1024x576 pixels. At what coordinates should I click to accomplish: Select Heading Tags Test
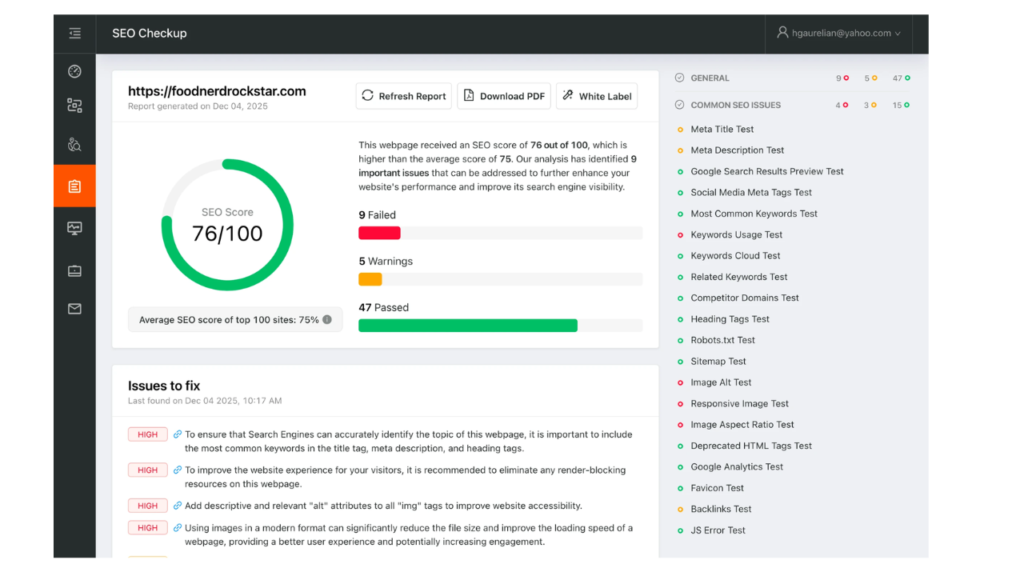729,319
